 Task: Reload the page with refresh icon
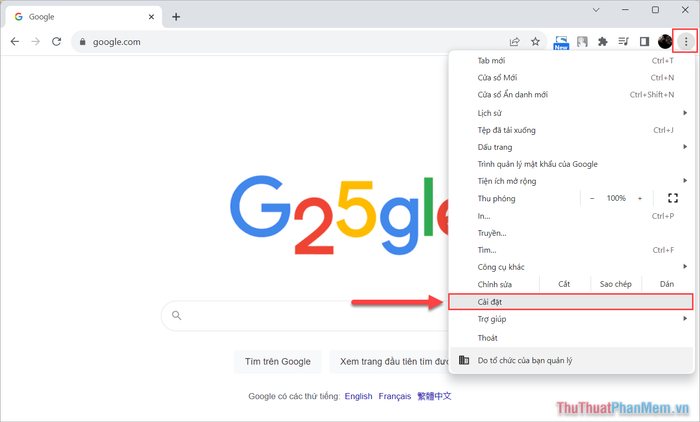tap(56, 42)
